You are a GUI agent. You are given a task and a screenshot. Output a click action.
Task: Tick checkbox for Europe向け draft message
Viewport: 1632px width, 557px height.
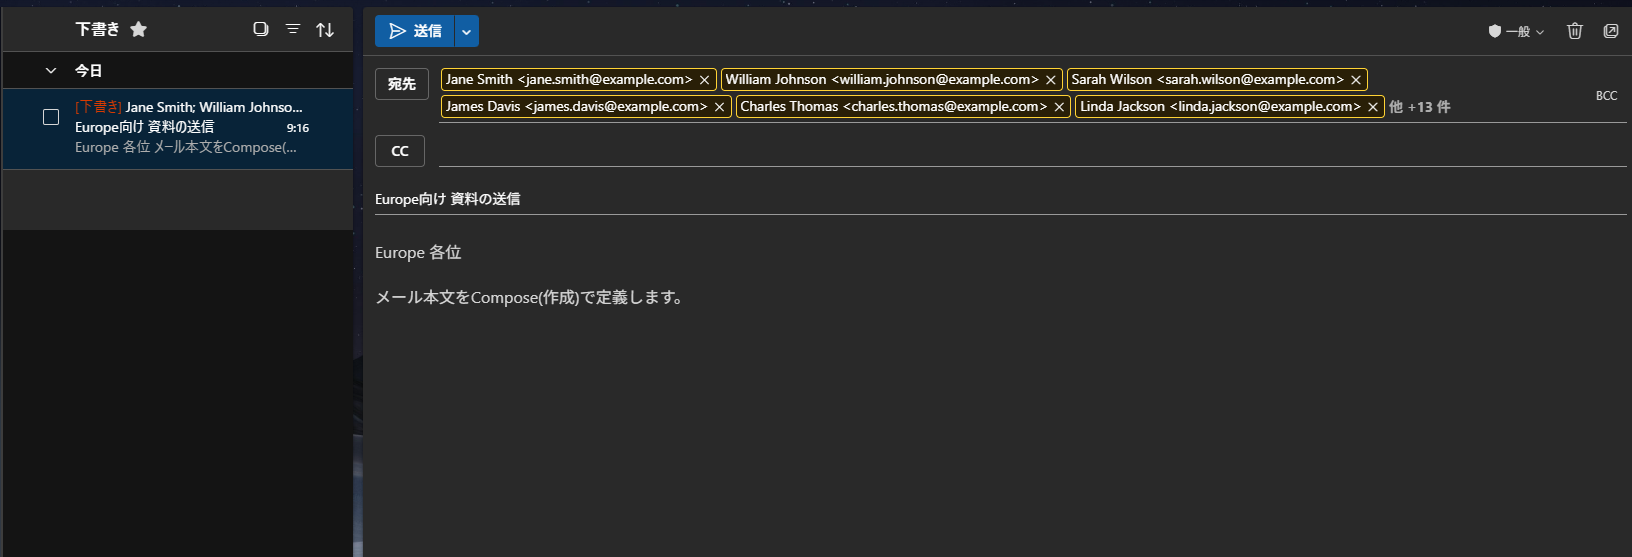[51, 117]
